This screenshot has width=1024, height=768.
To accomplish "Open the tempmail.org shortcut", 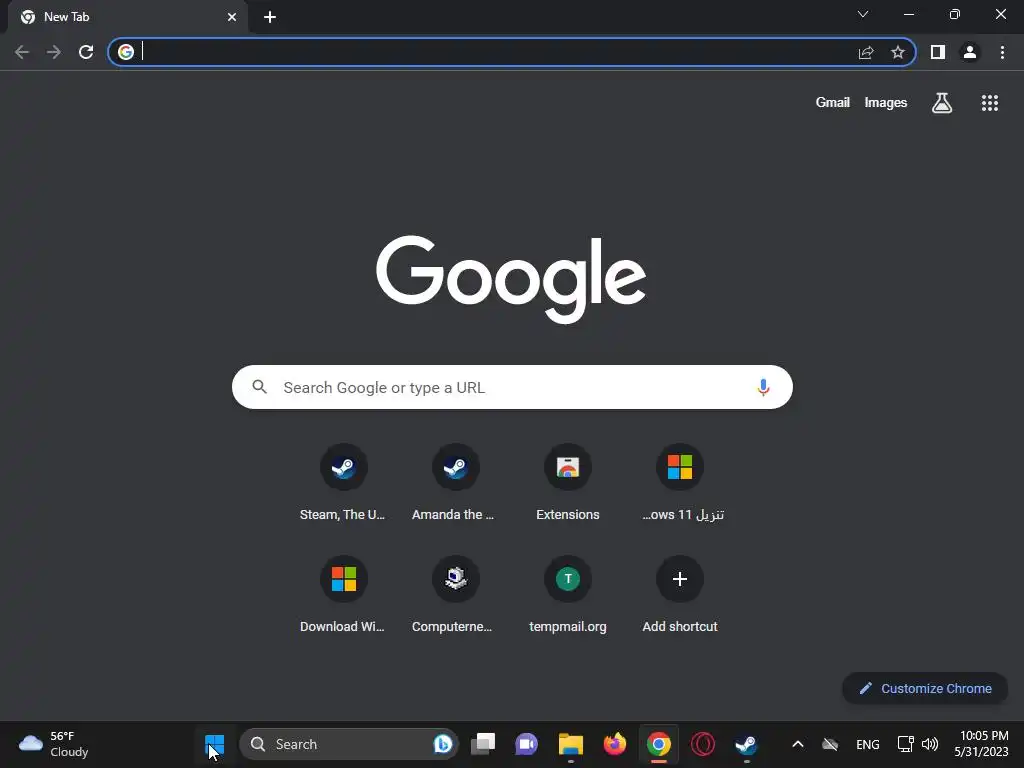I will pyautogui.click(x=568, y=596).
